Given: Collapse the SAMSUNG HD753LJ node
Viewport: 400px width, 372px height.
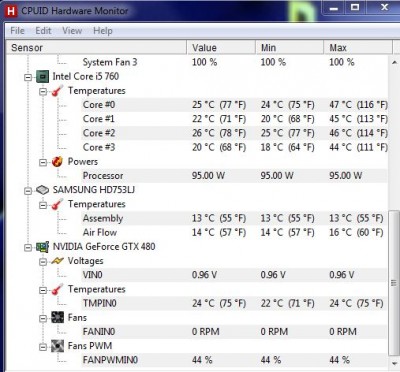Looking at the screenshot, I should pos(28,191).
